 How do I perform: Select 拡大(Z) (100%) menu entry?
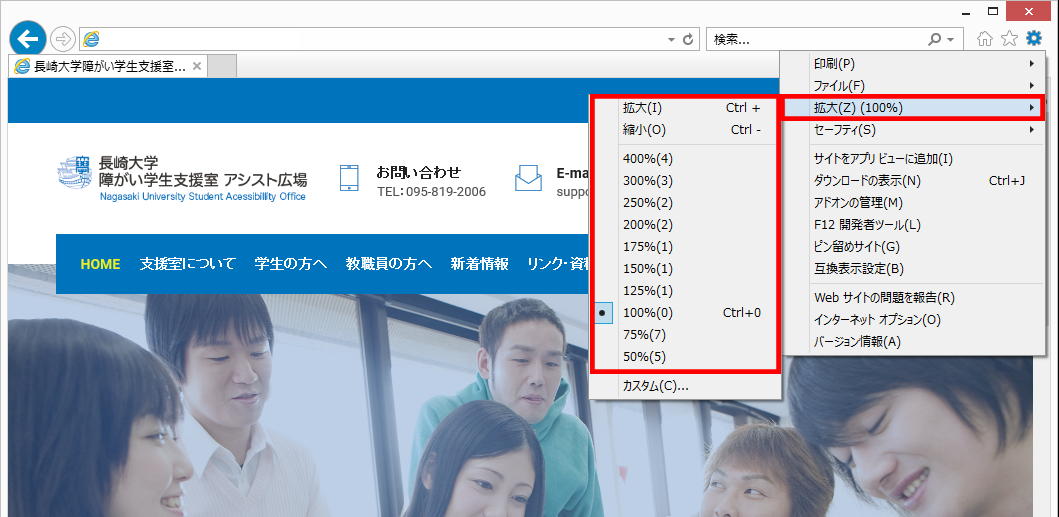point(913,107)
